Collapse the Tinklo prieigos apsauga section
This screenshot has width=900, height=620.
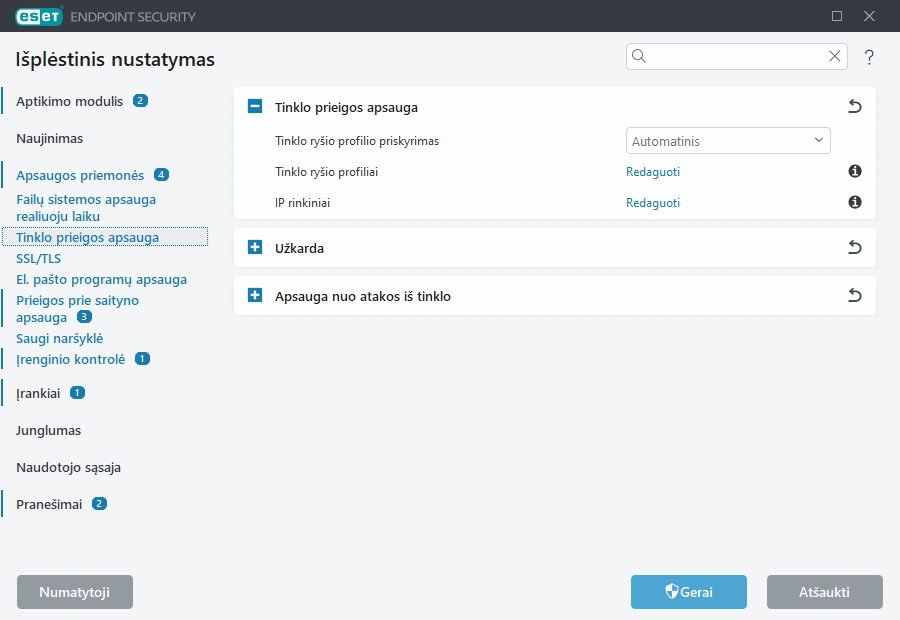coord(255,106)
